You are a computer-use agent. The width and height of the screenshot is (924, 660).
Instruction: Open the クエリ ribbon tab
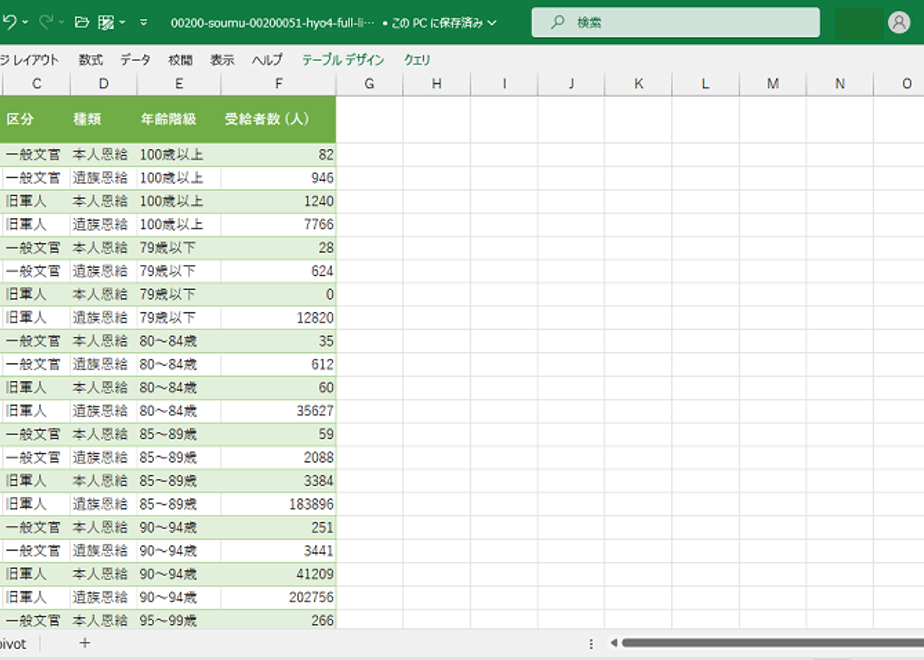(x=417, y=60)
